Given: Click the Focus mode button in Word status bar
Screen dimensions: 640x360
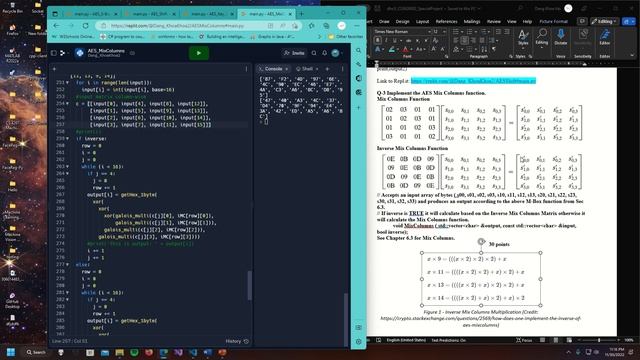Looking at the screenshot, I should (x=524, y=340).
